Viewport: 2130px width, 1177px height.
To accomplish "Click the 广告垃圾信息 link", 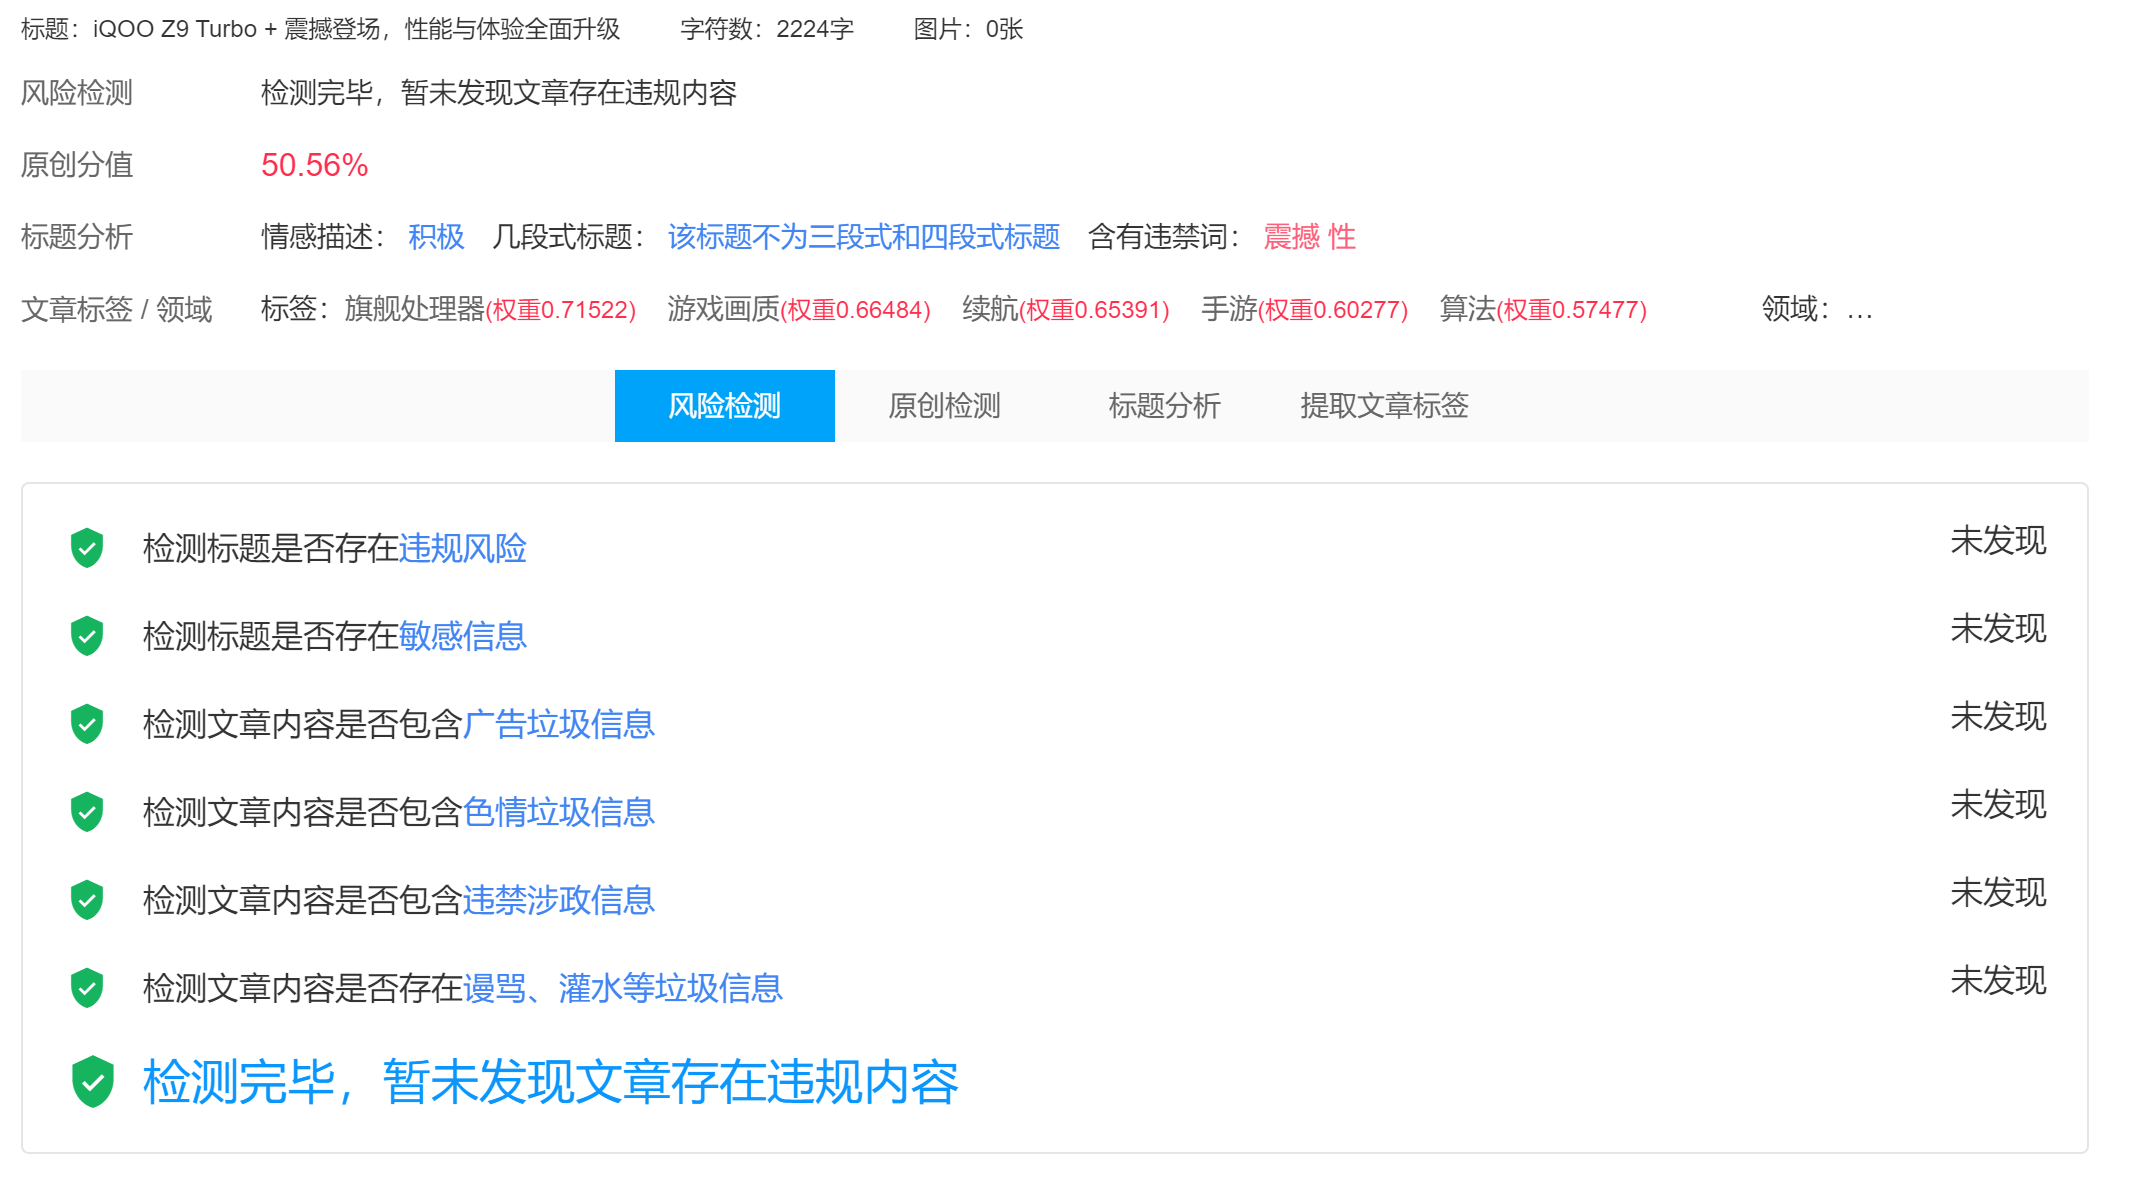I will (559, 724).
